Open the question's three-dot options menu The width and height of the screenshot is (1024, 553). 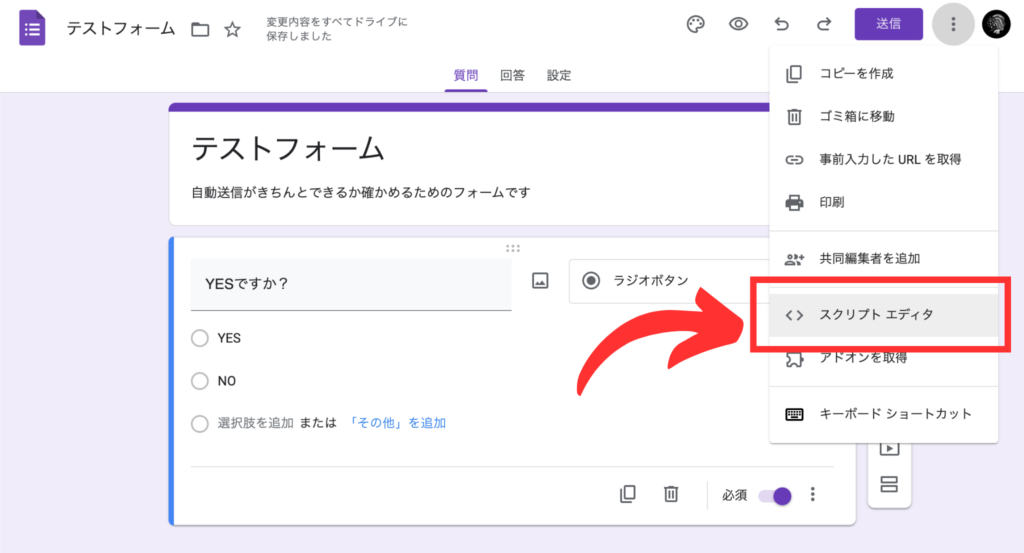(813, 494)
